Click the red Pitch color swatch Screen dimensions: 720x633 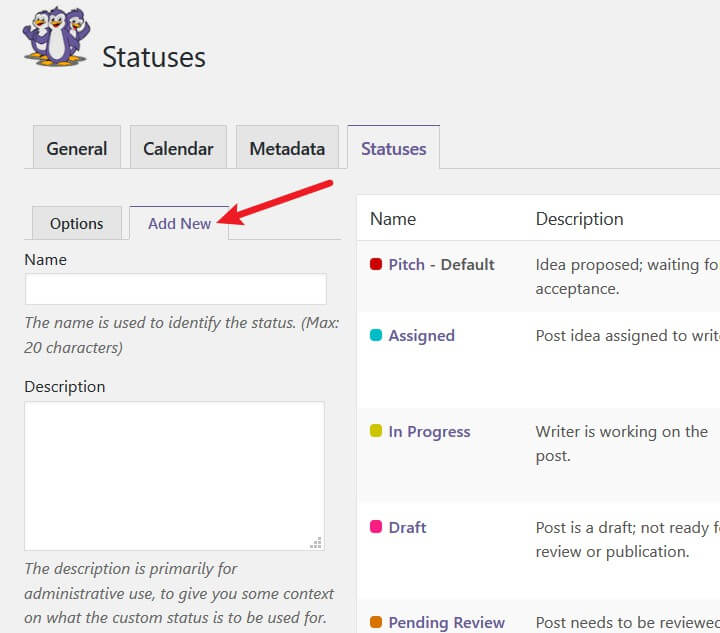click(x=376, y=264)
